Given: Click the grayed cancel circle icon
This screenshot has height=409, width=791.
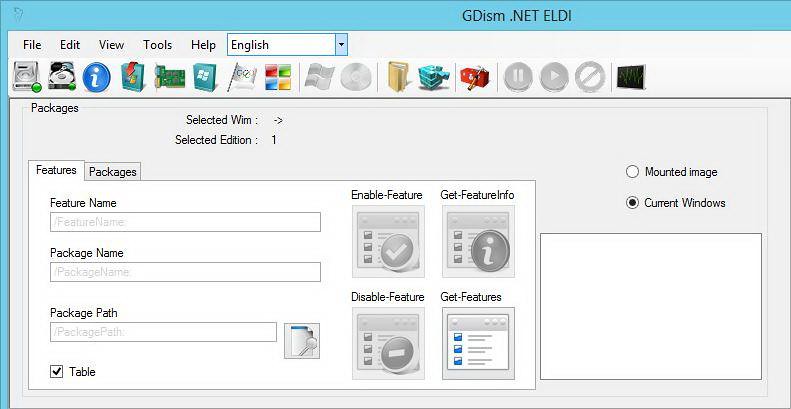Looking at the screenshot, I should [590, 78].
